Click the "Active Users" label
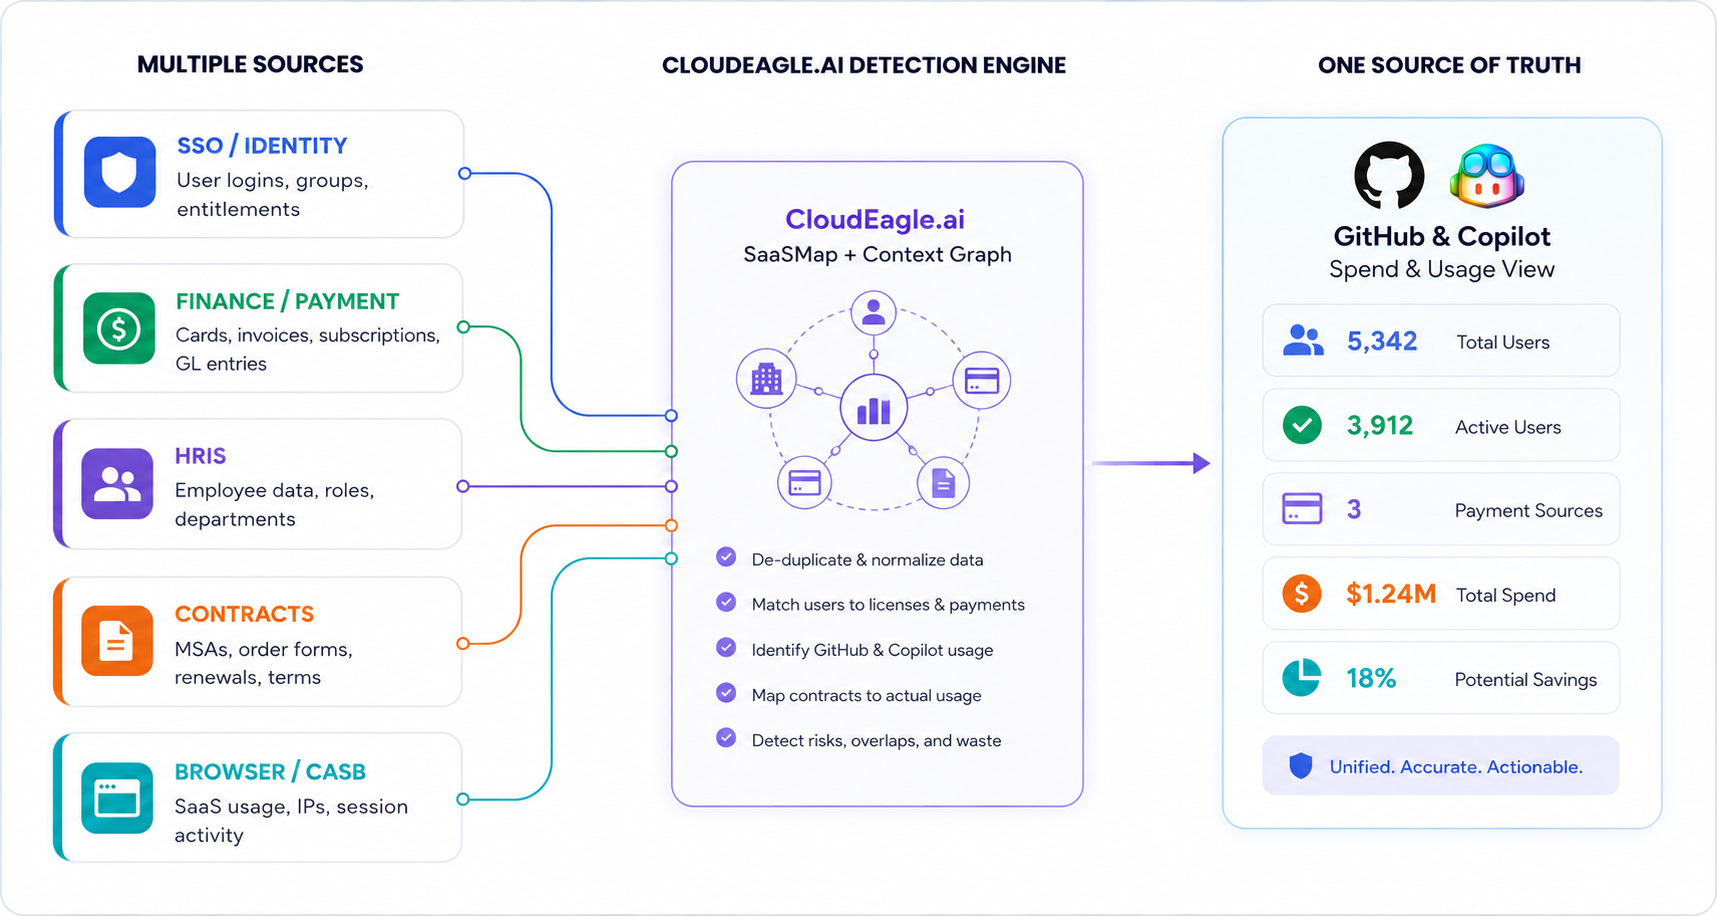The width and height of the screenshot is (1717, 916). 1508,427
